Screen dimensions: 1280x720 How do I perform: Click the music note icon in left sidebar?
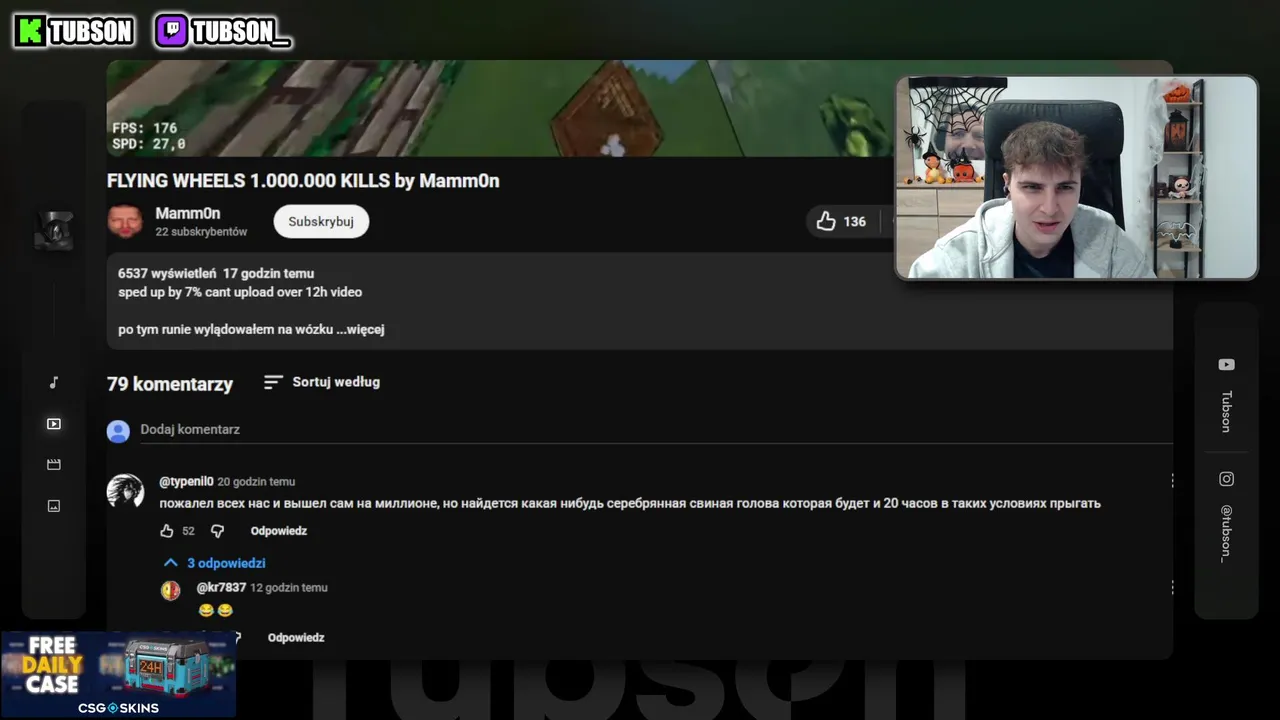pos(54,383)
